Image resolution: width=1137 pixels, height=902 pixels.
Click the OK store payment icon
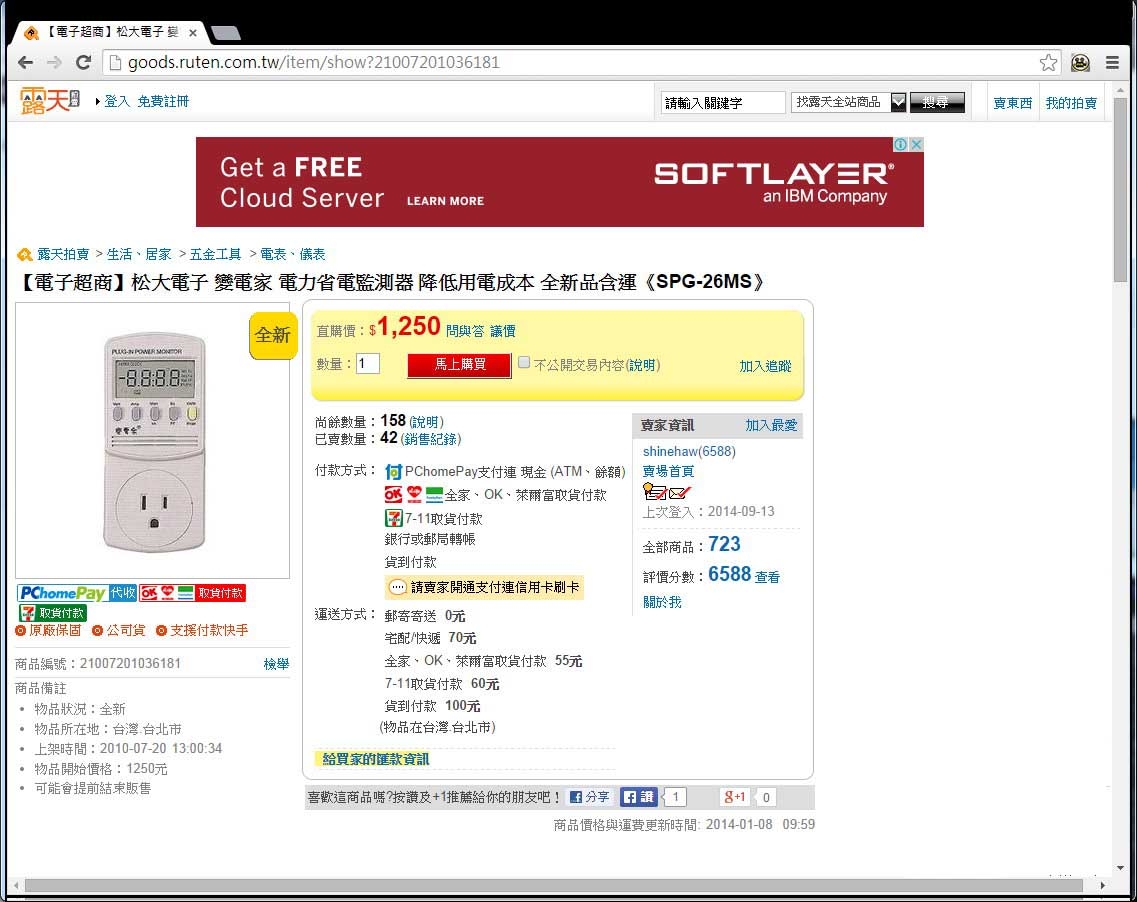pos(393,495)
